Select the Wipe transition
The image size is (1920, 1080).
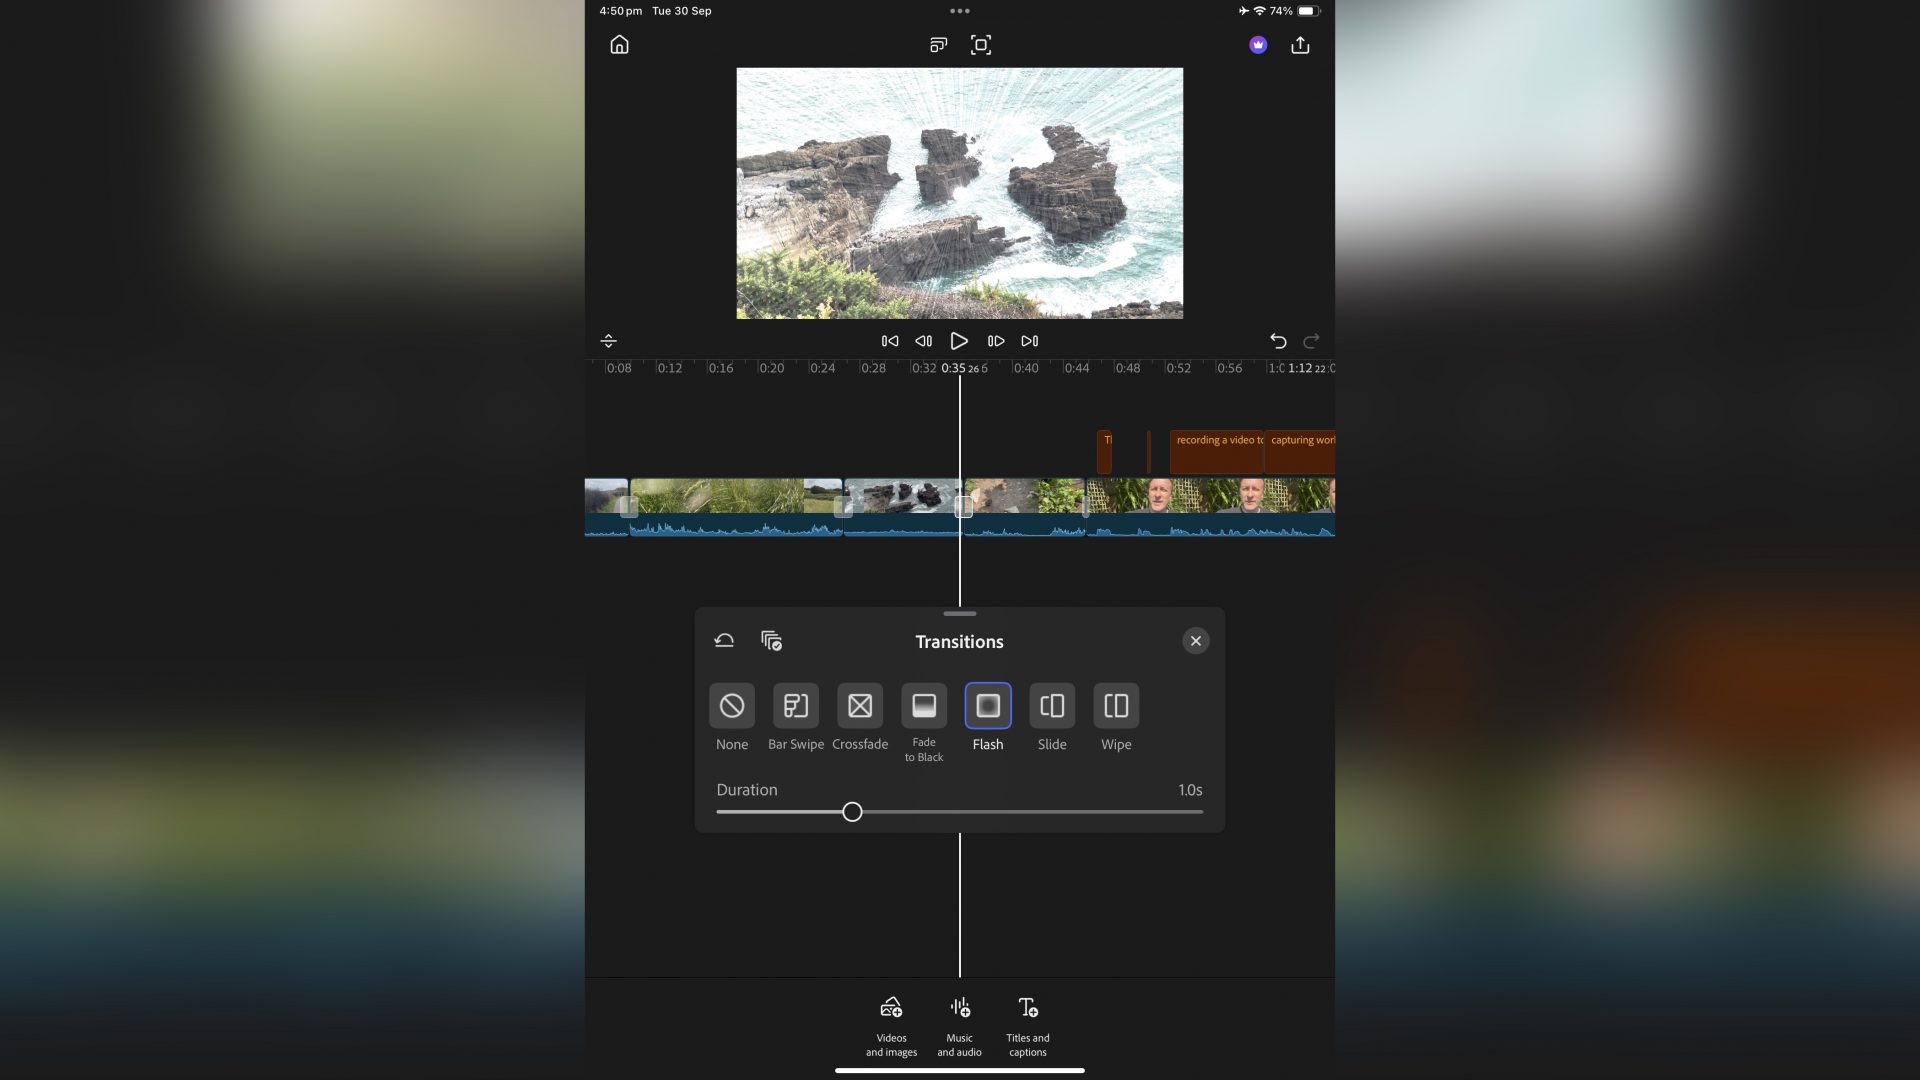[x=1115, y=706]
